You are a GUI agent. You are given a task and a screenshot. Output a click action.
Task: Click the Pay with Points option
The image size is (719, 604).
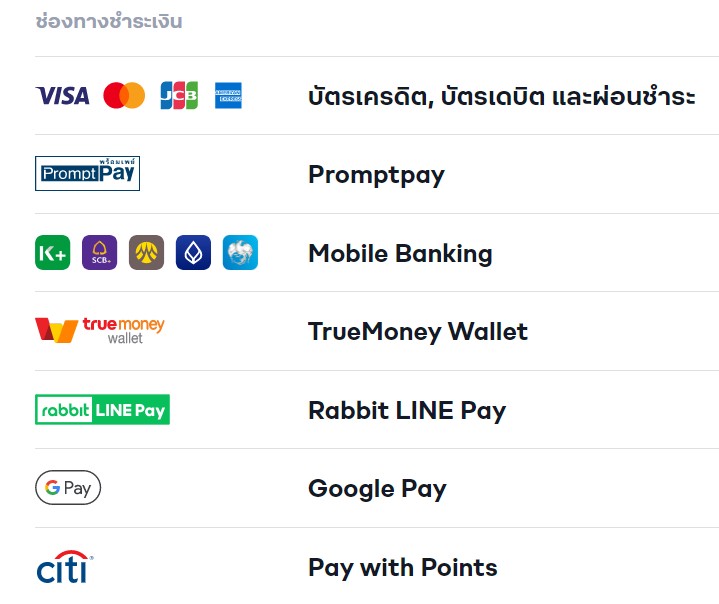click(402, 567)
